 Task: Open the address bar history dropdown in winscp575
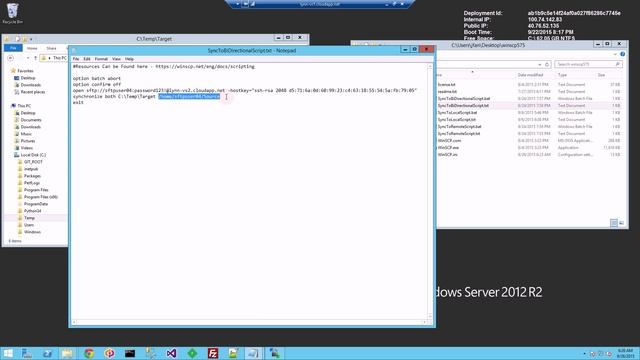point(540,64)
